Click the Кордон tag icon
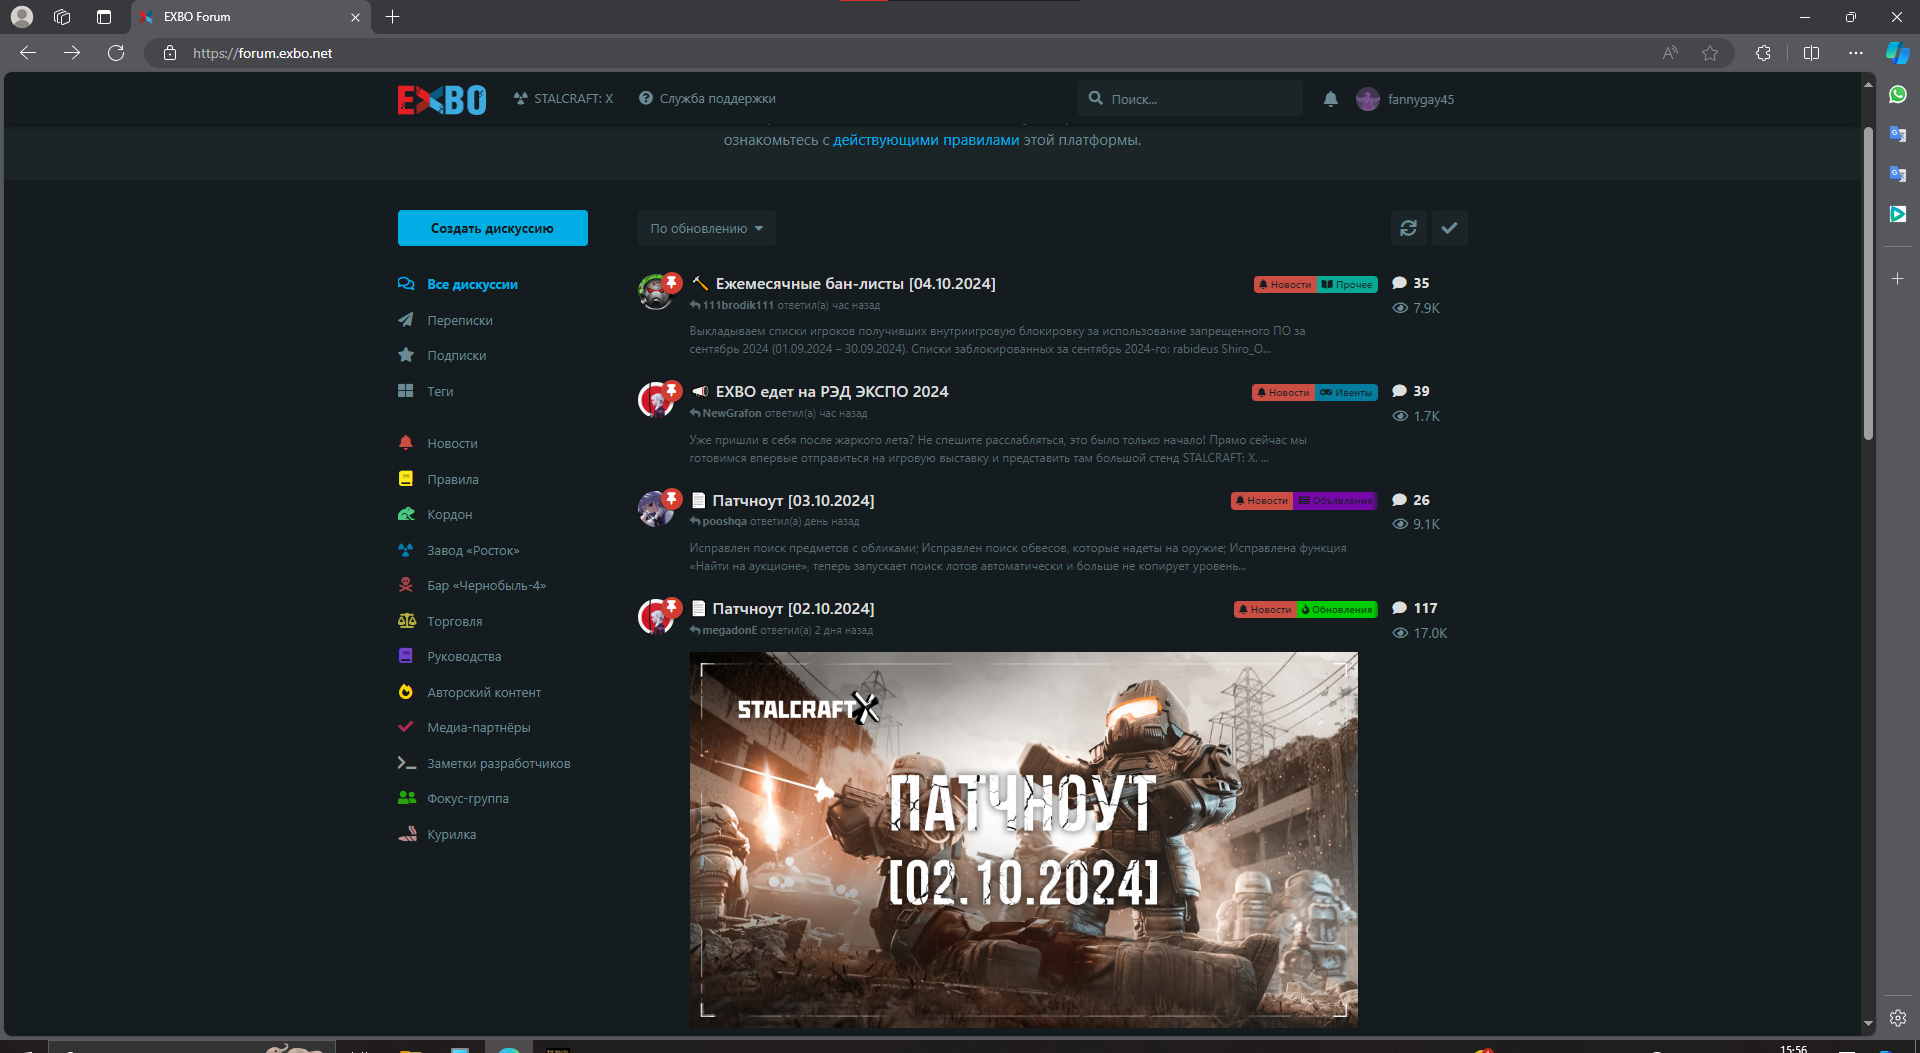Screen dimensions: 1920x1053 [405, 514]
